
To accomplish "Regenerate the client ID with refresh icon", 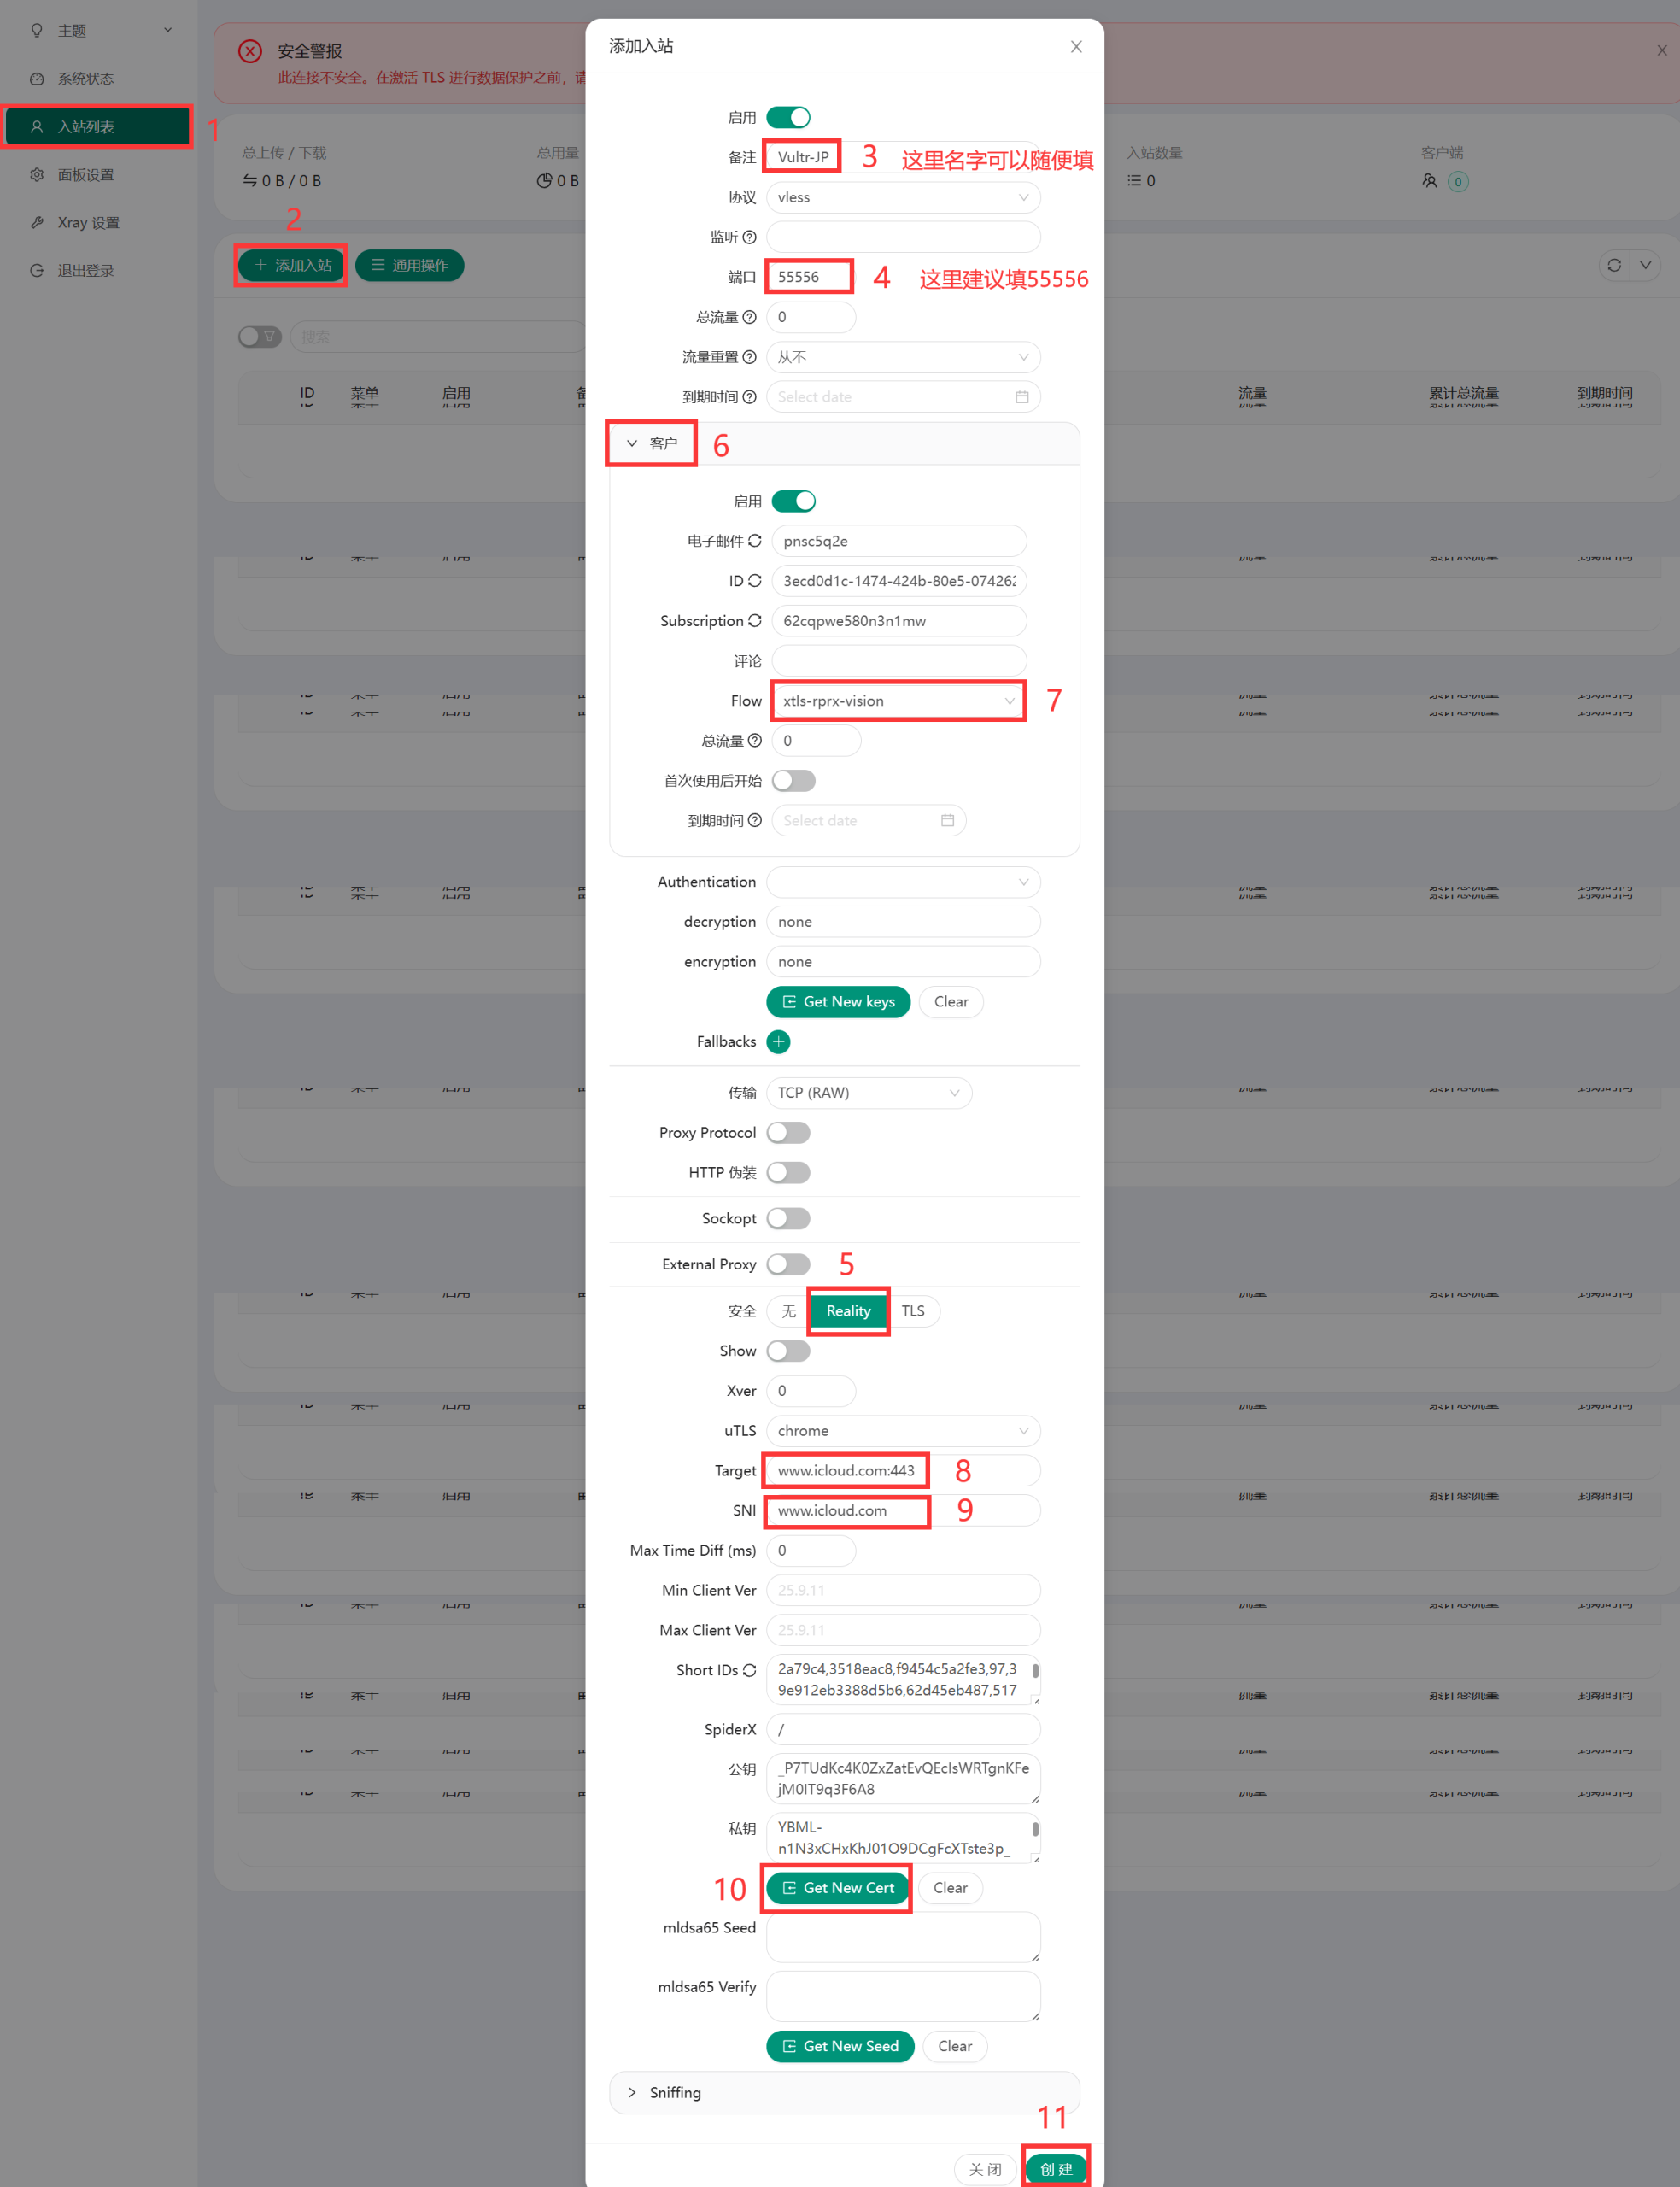I will (x=754, y=580).
